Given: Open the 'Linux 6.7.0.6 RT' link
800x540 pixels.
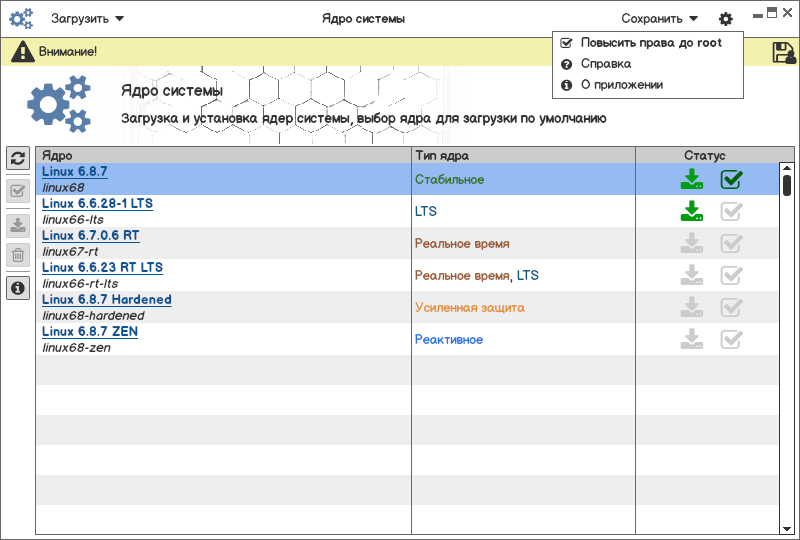Looking at the screenshot, I should pyautogui.click(x=90, y=235).
